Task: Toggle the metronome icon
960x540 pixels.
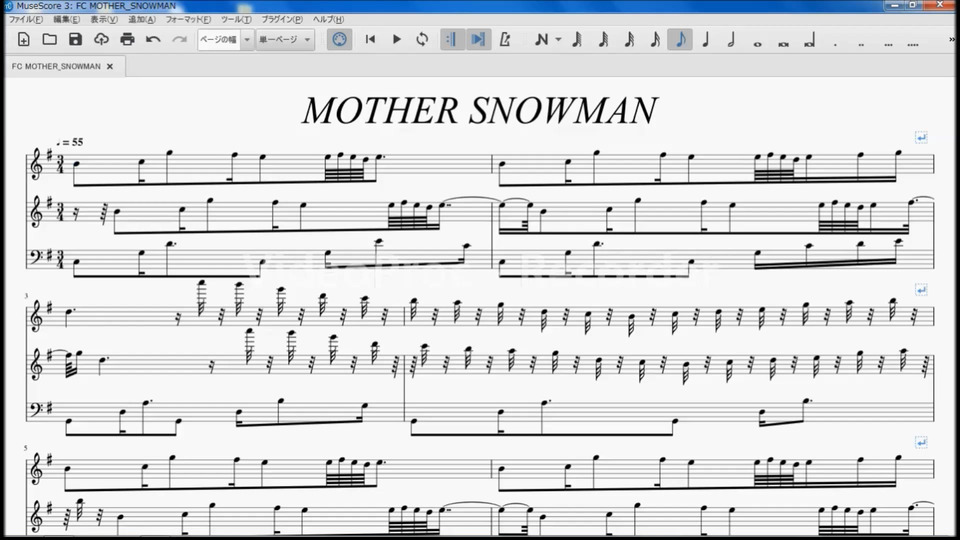Action: tap(504, 40)
